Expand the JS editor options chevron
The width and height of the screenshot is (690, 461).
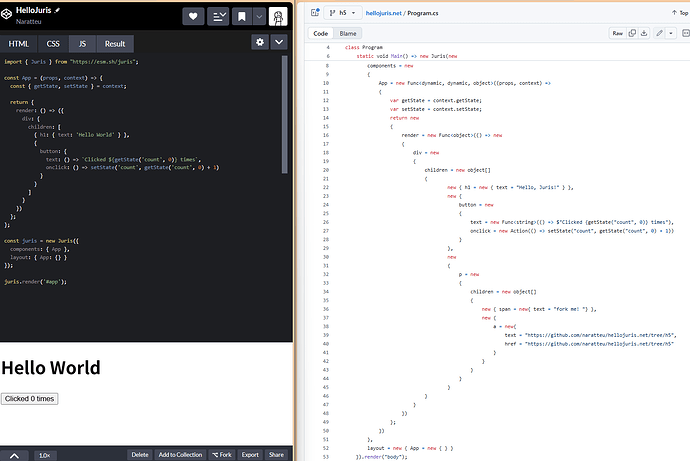(x=279, y=42)
